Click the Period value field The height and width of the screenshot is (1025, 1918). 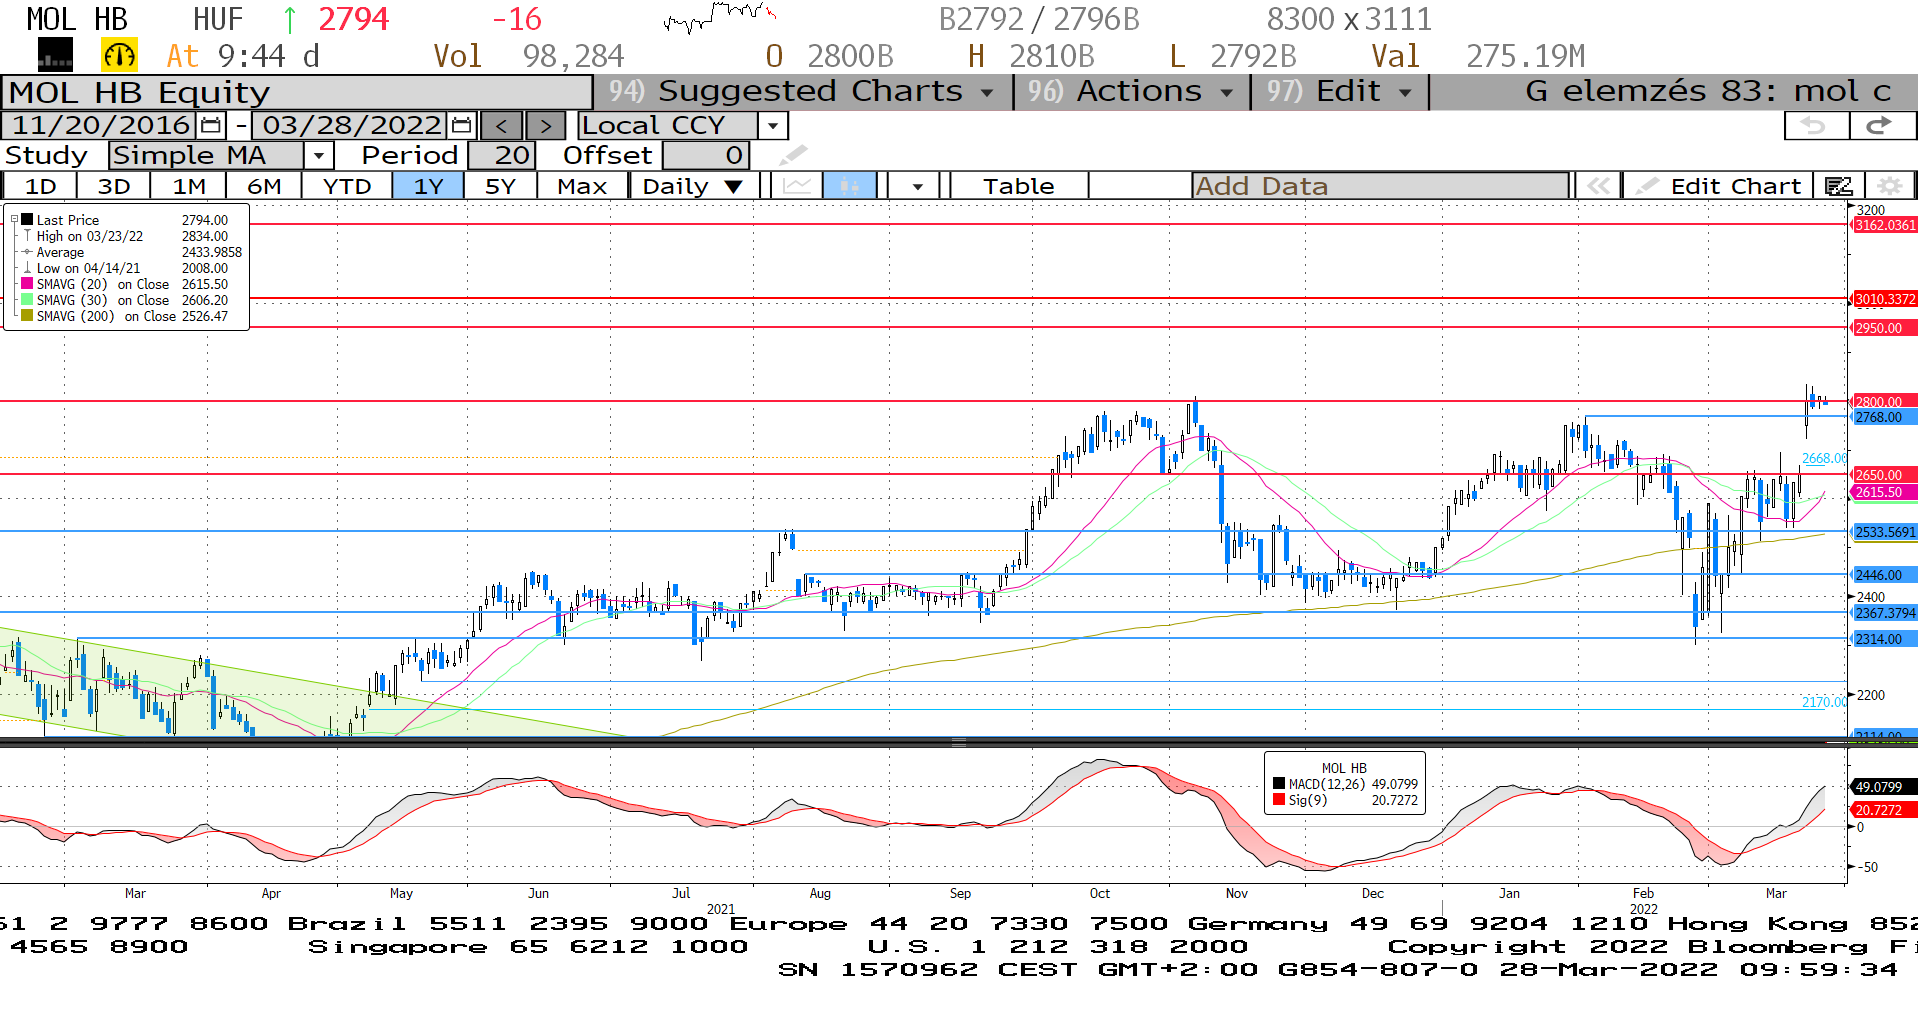(x=502, y=155)
